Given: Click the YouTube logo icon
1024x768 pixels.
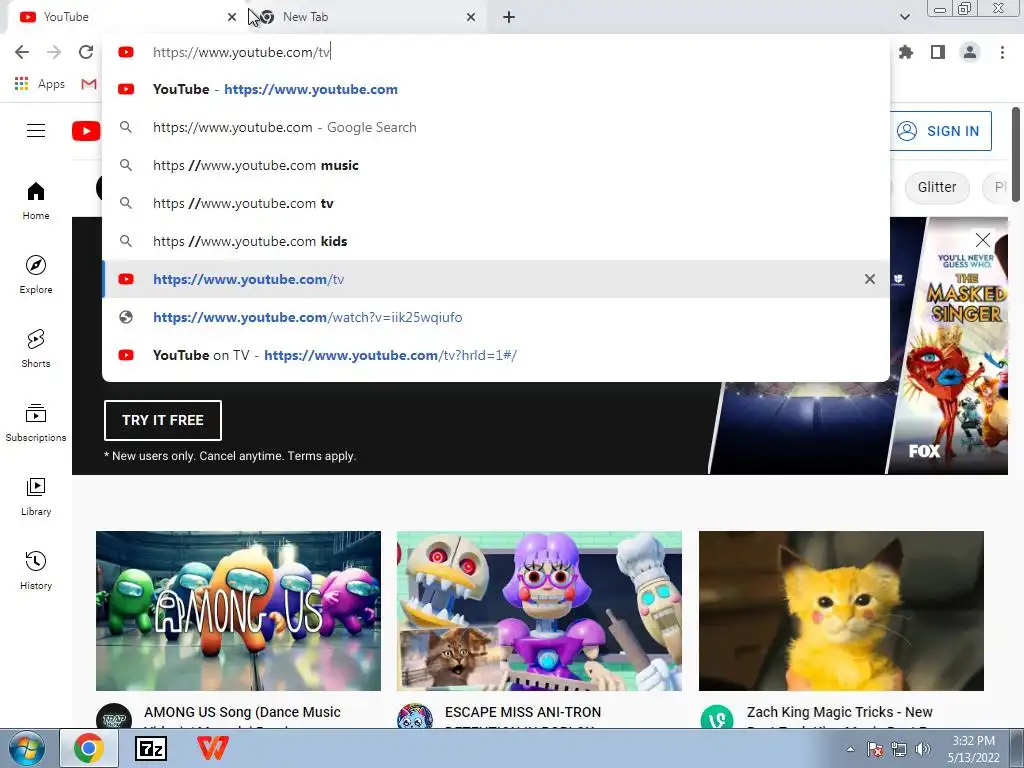Looking at the screenshot, I should pyautogui.click(x=86, y=131).
